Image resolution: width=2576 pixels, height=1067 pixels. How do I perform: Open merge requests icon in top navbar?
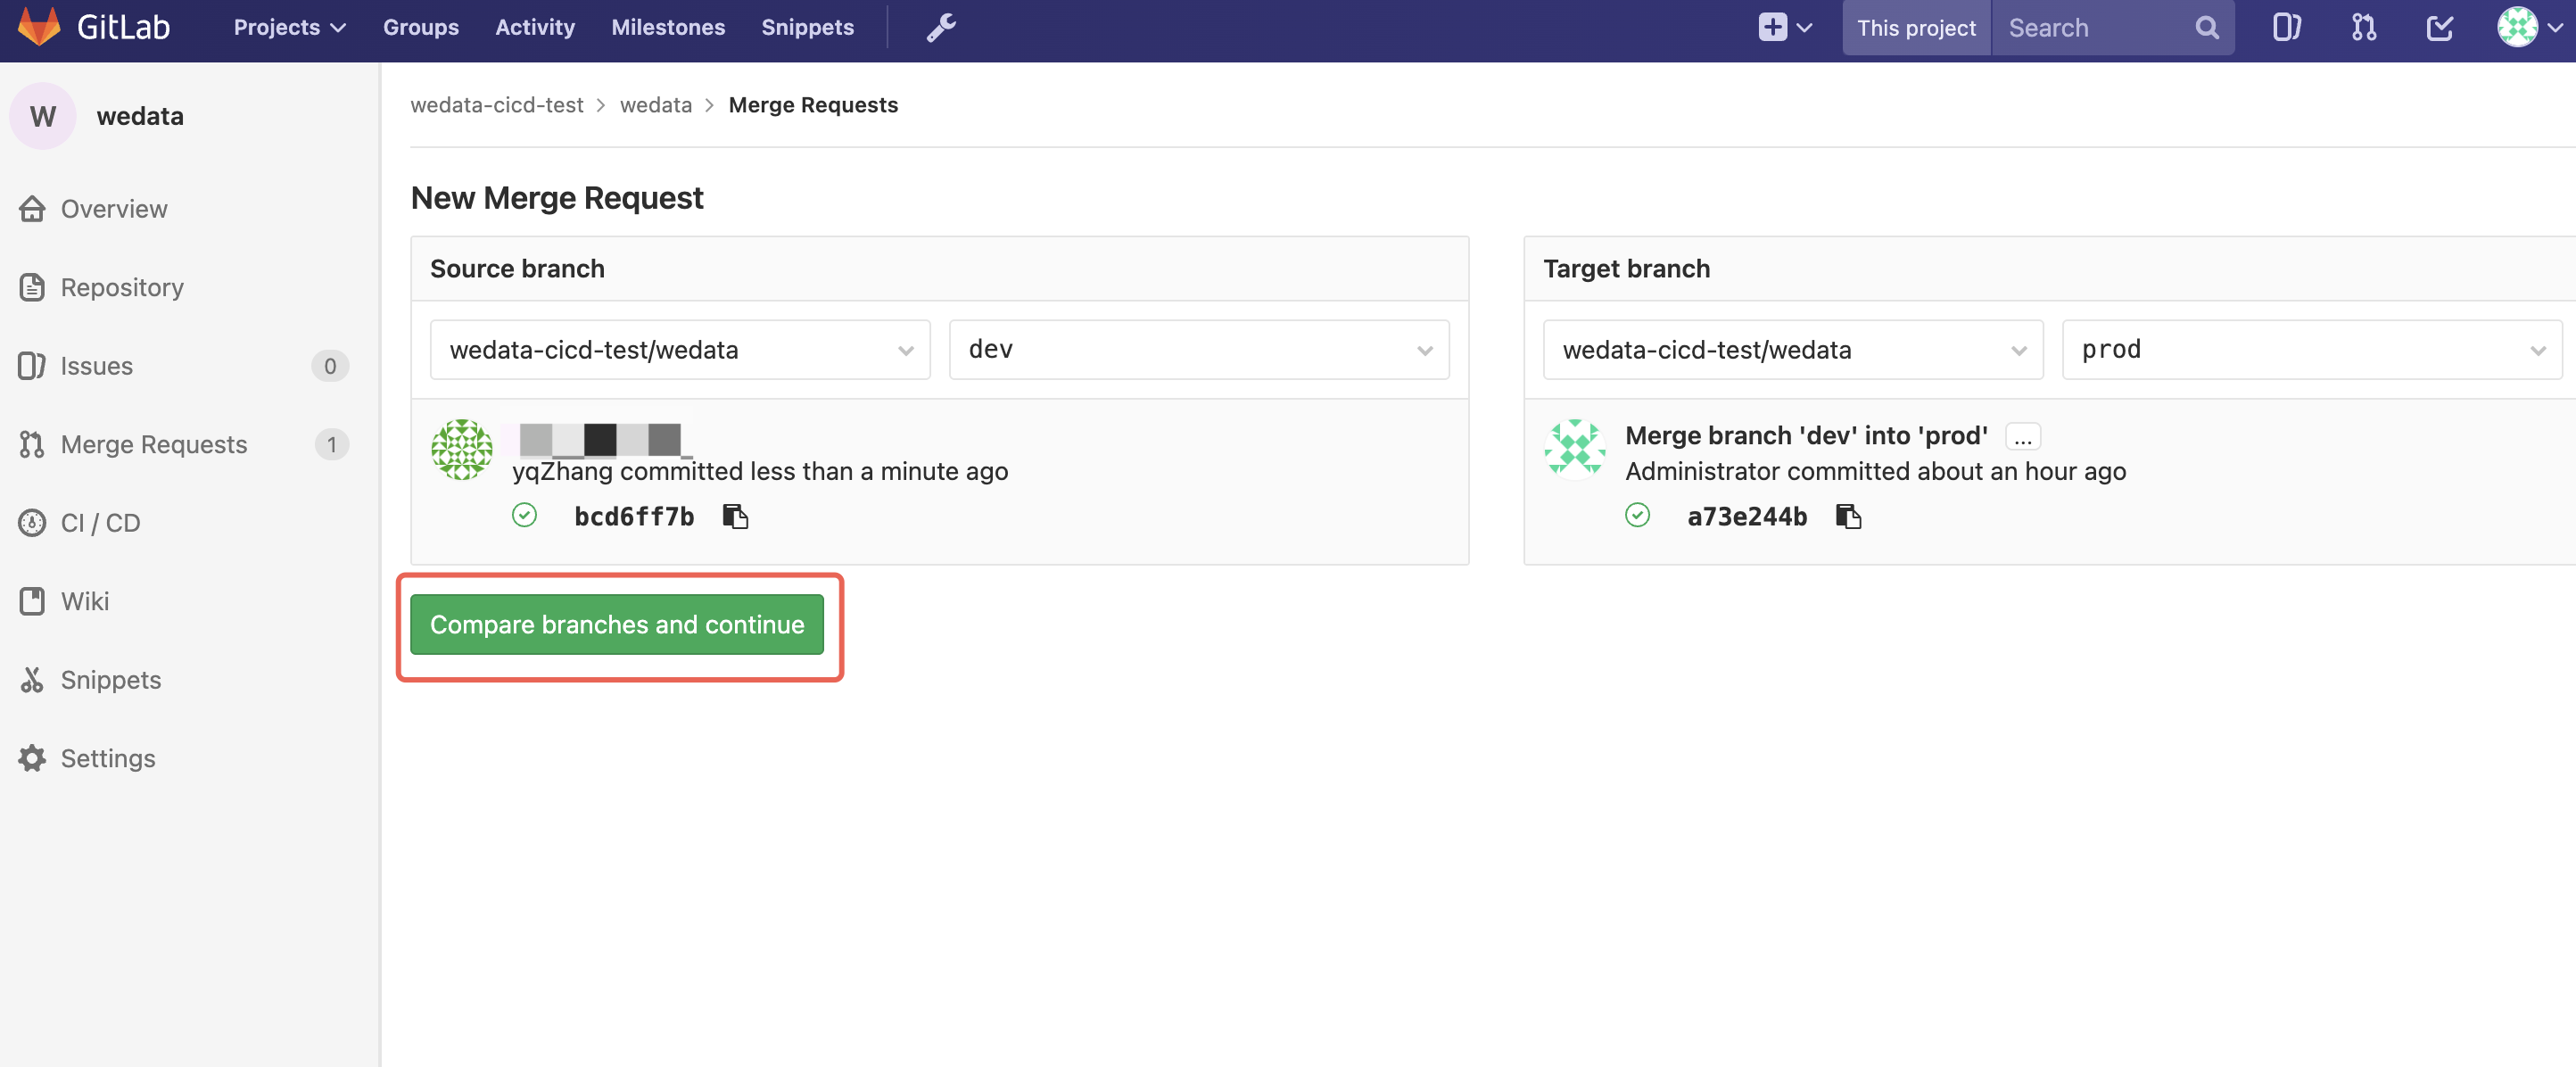pyautogui.click(x=2364, y=28)
